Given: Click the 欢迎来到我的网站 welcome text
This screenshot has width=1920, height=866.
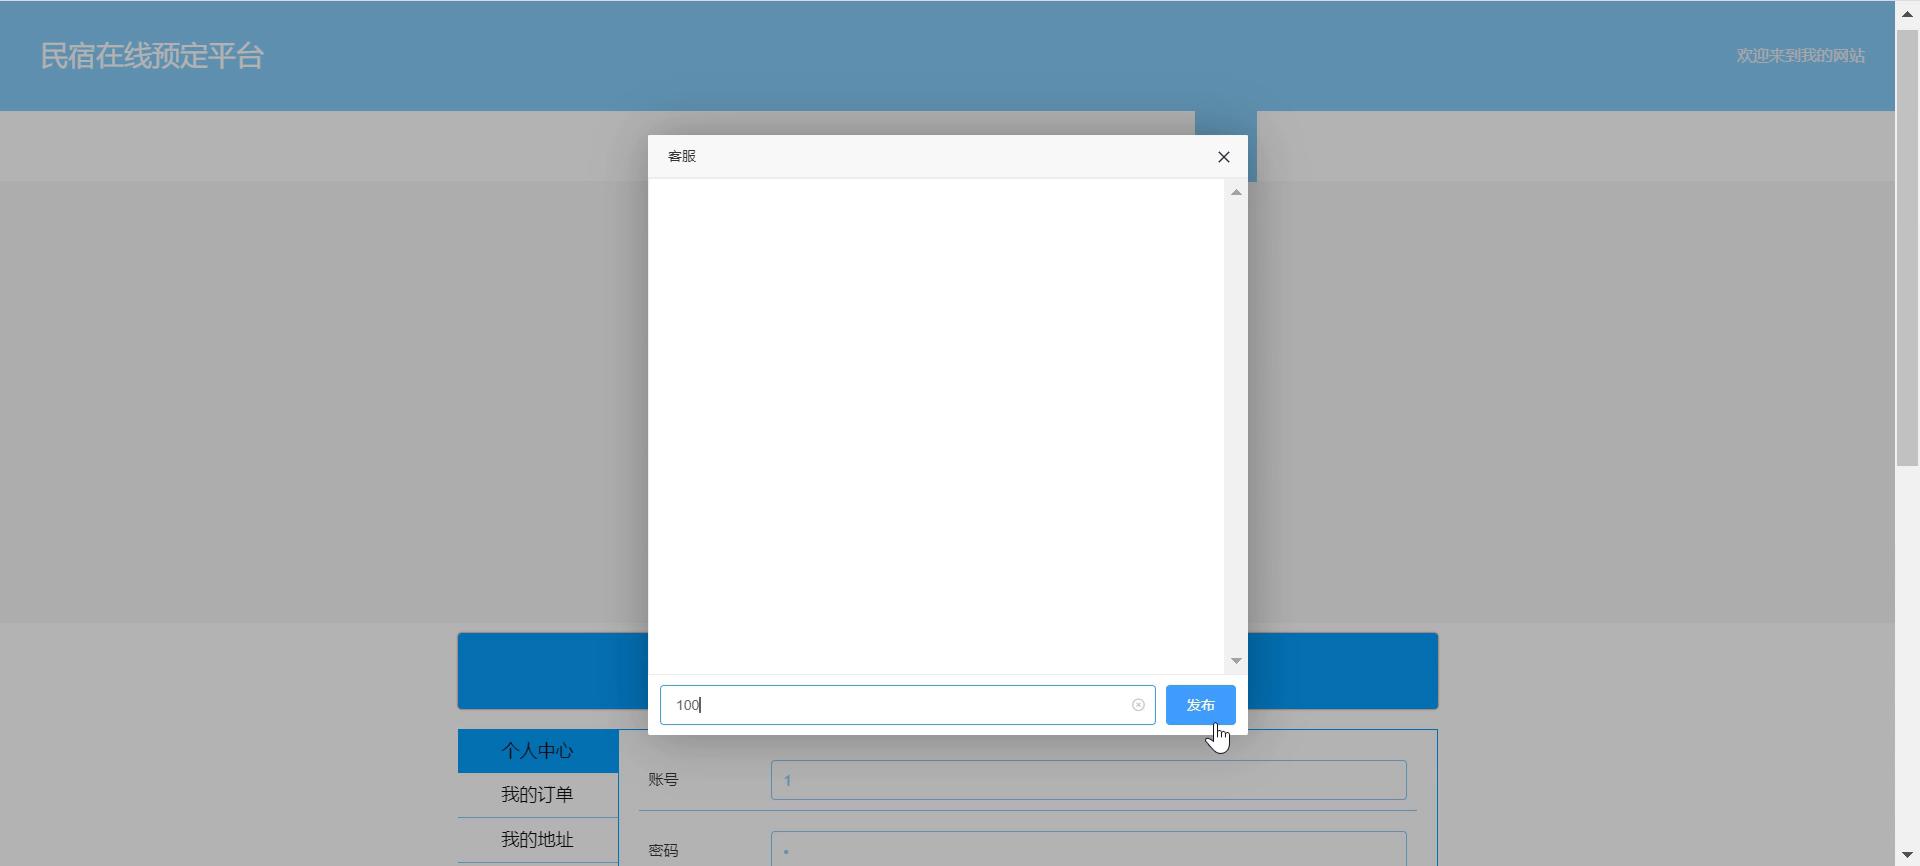Looking at the screenshot, I should click(1800, 56).
